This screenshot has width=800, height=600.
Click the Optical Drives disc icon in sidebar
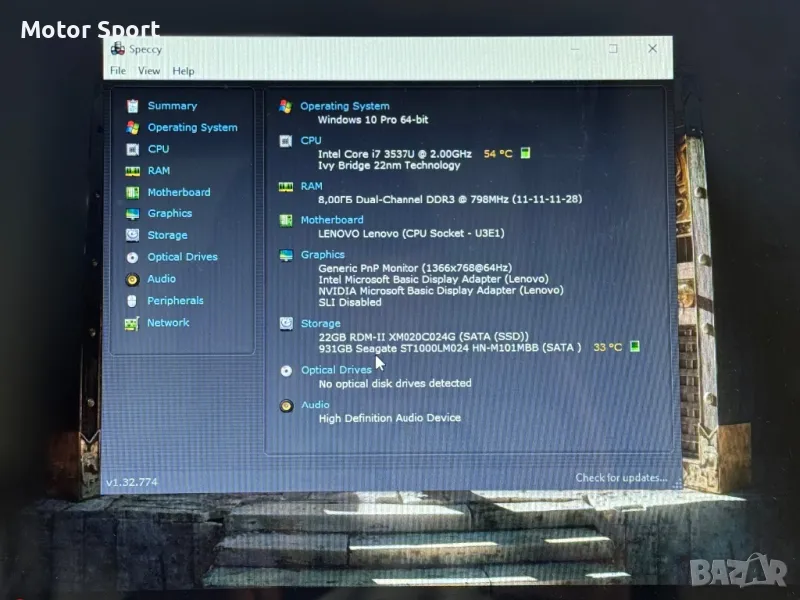pos(132,257)
